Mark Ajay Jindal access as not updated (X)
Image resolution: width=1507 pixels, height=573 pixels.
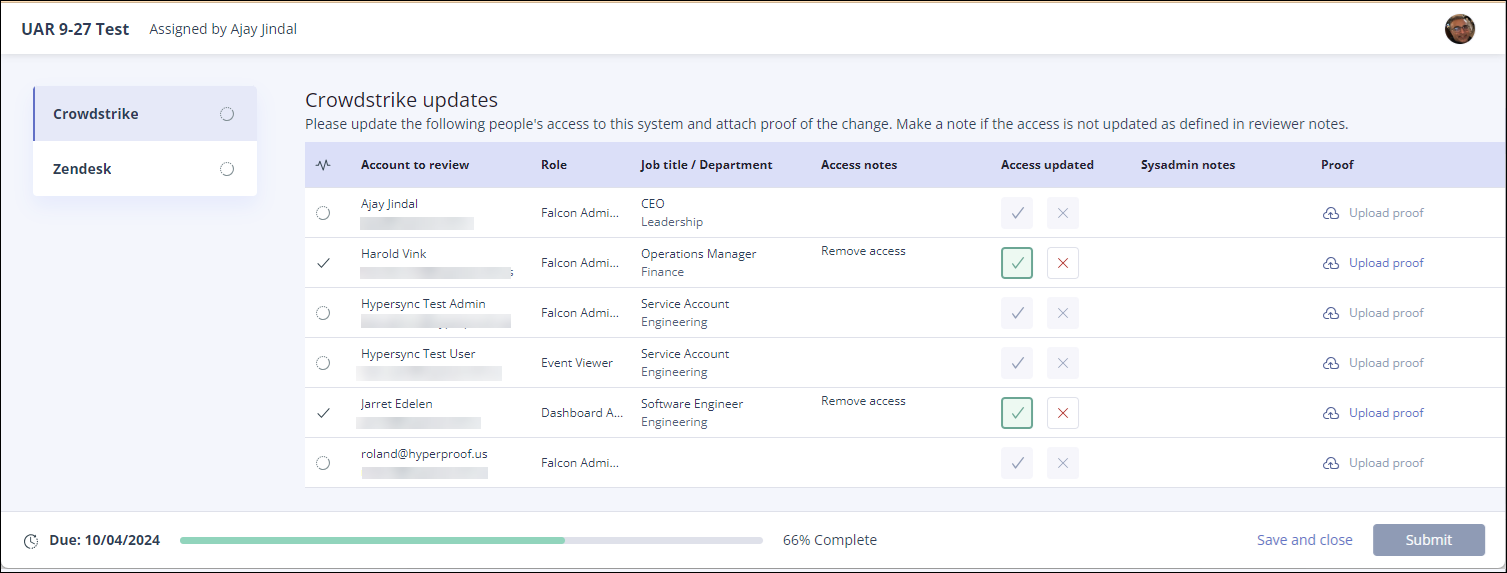(1063, 213)
